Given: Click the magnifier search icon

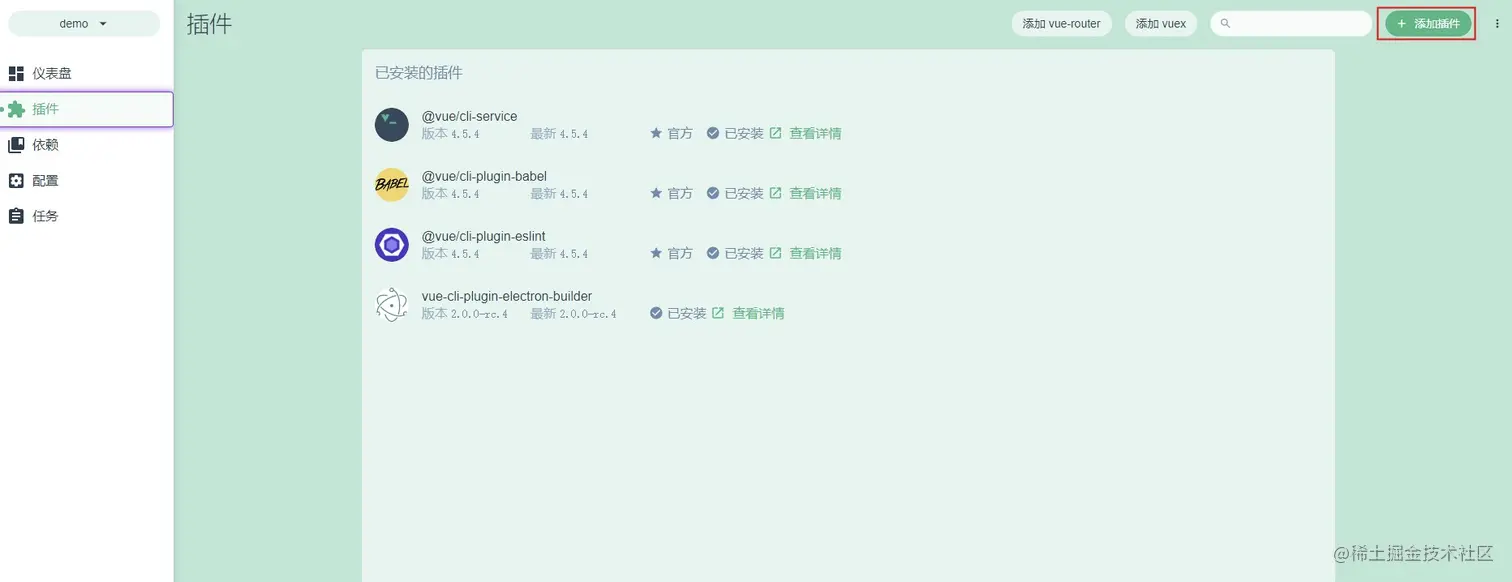Looking at the screenshot, I should coord(1225,24).
